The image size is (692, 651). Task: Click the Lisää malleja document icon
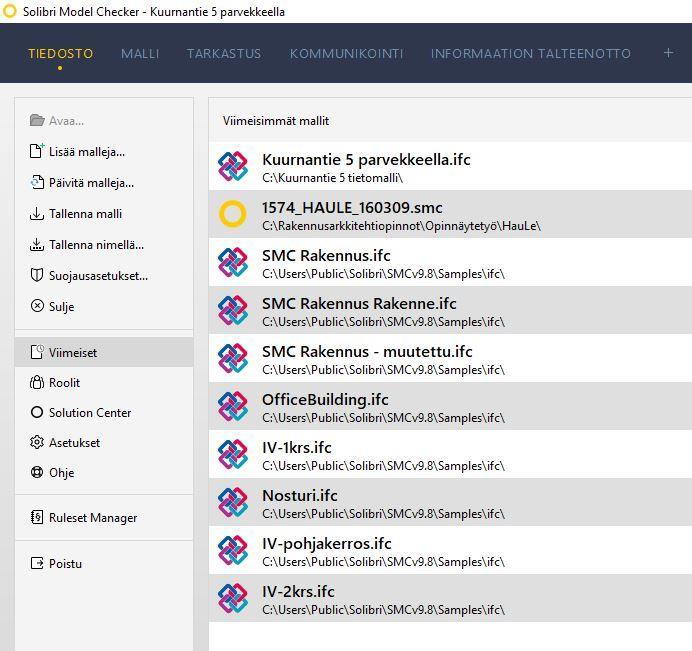tap(37, 151)
